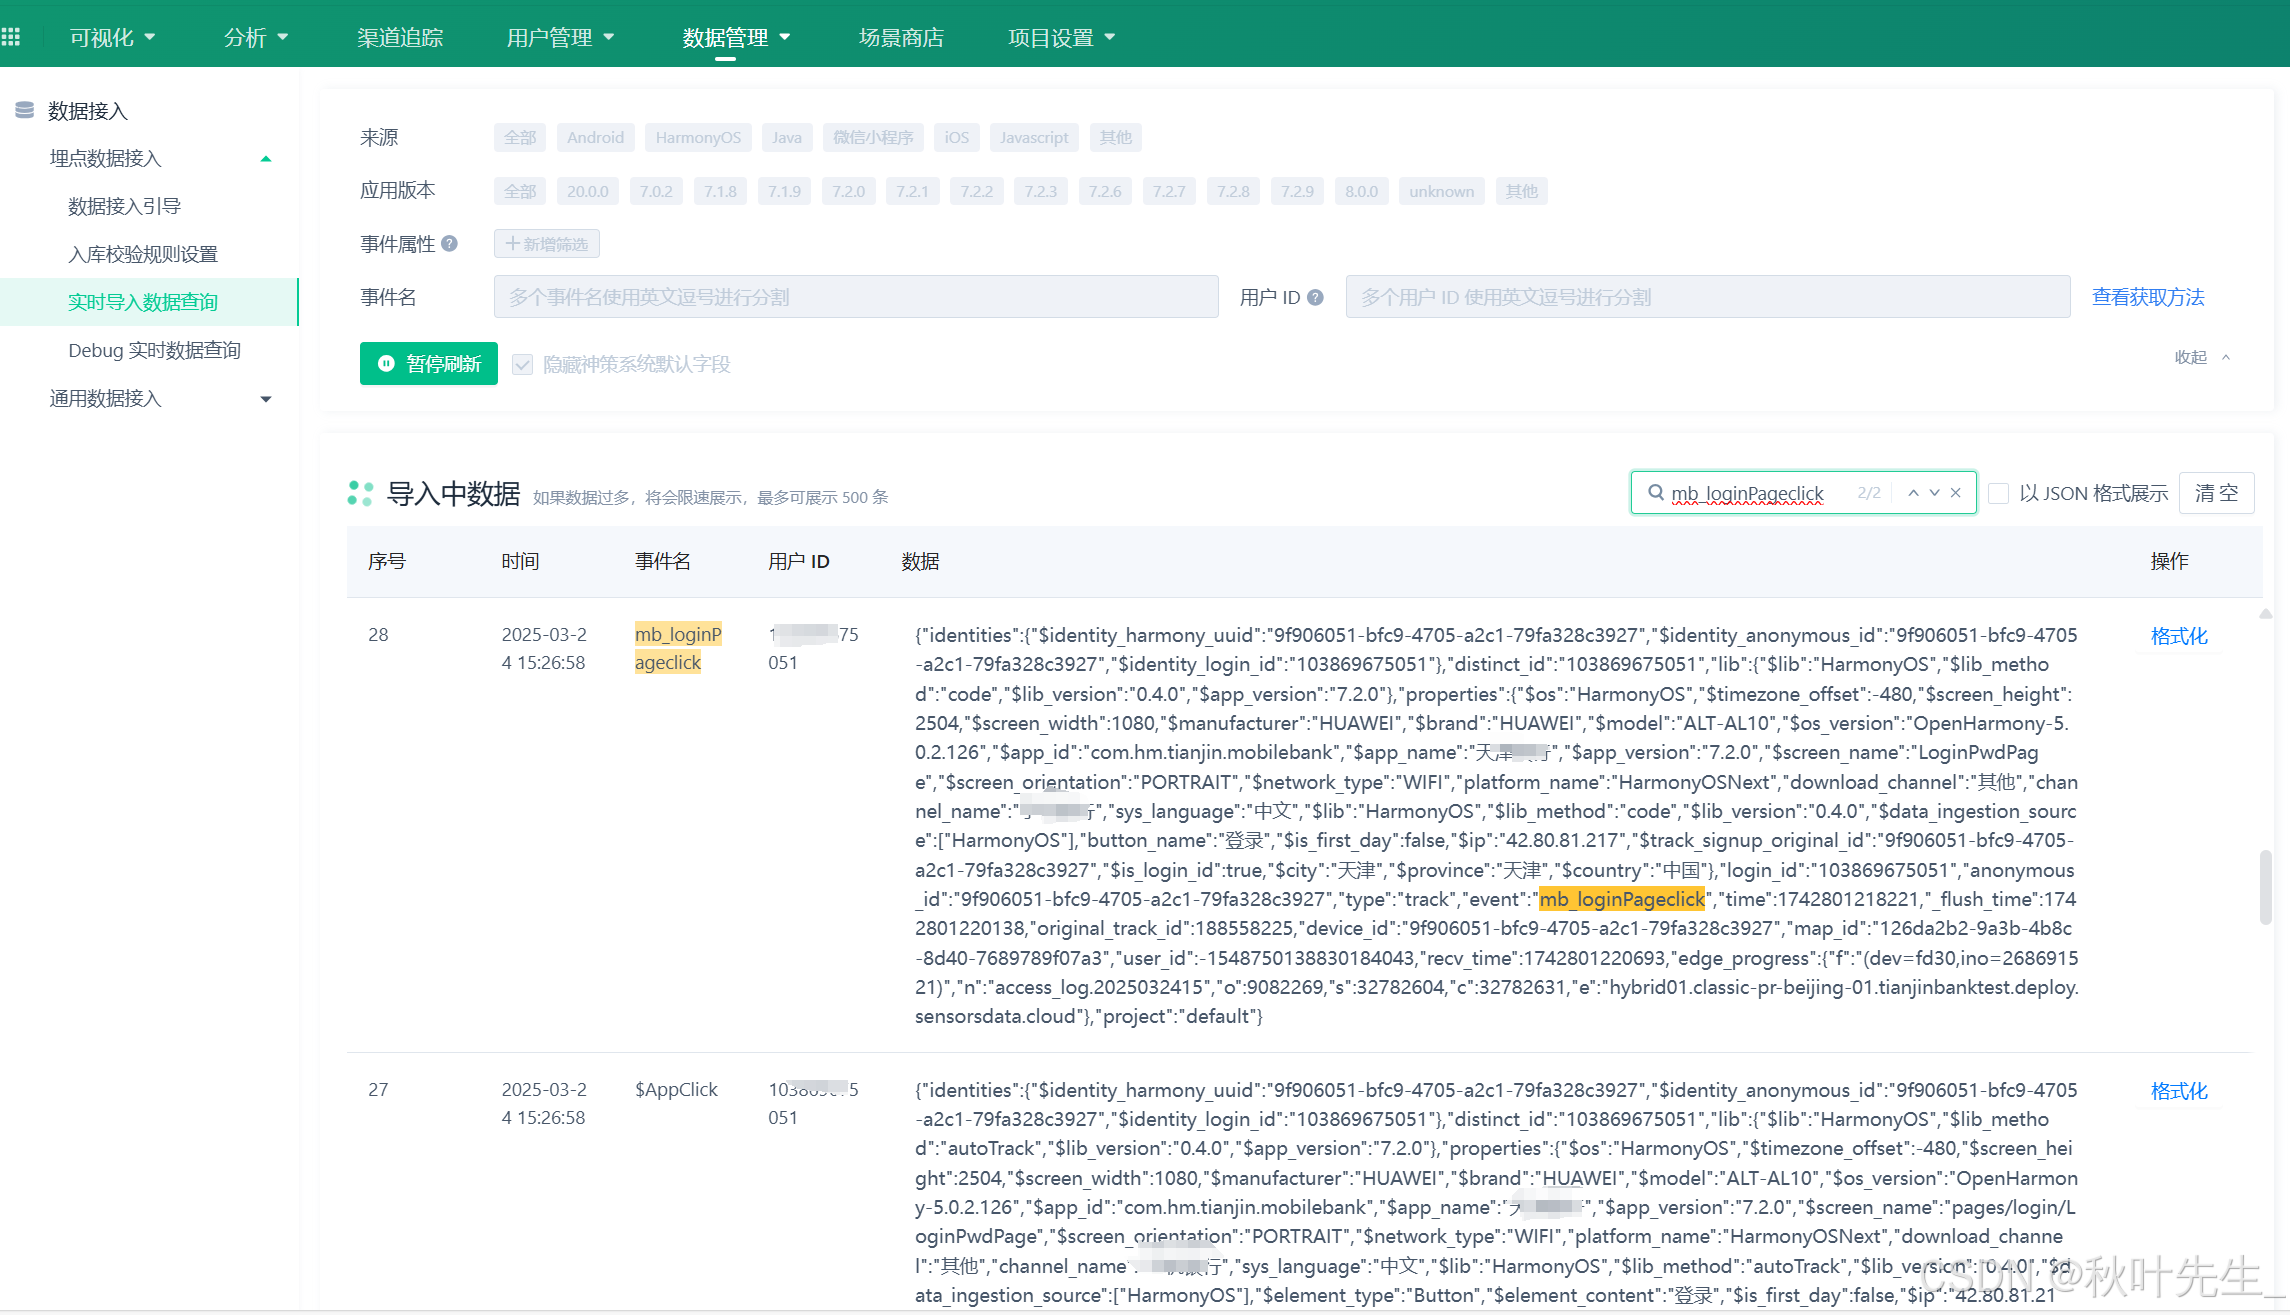Open the 查看获取方法 link
2290x1315 pixels.
2148,297
